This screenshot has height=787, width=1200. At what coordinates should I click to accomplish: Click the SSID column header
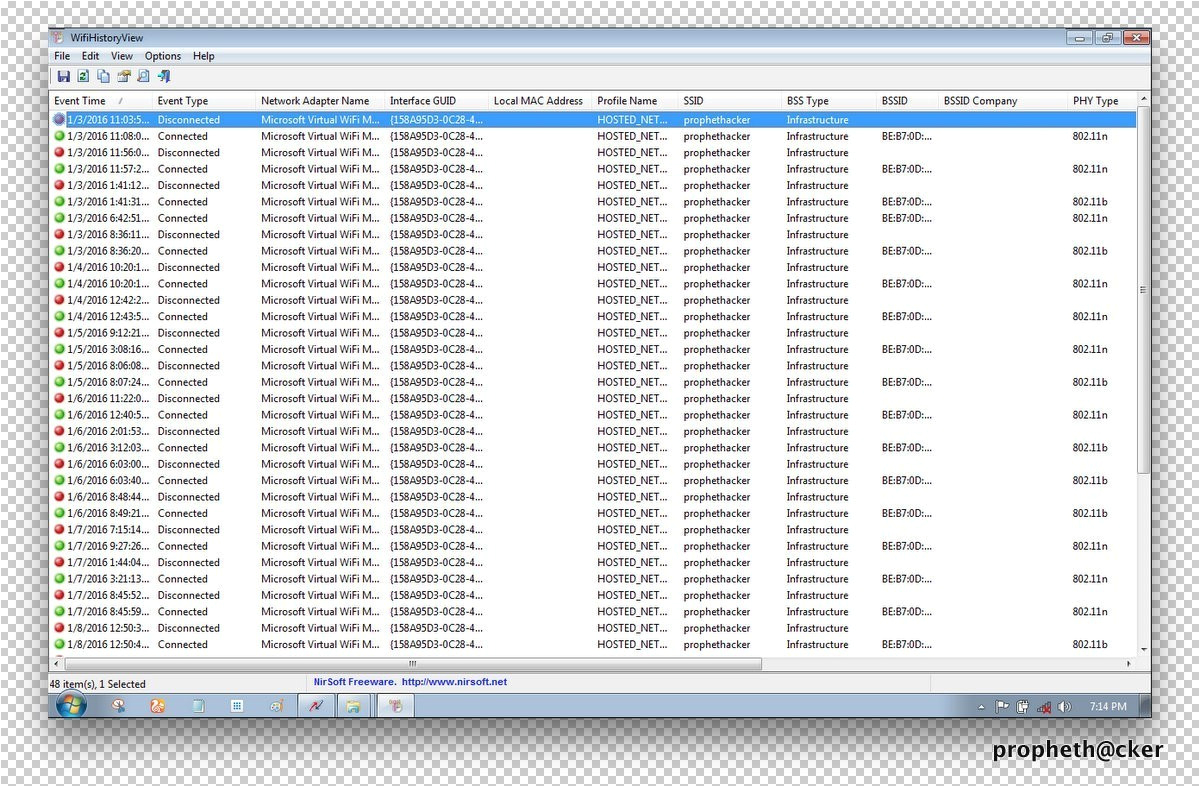click(694, 101)
